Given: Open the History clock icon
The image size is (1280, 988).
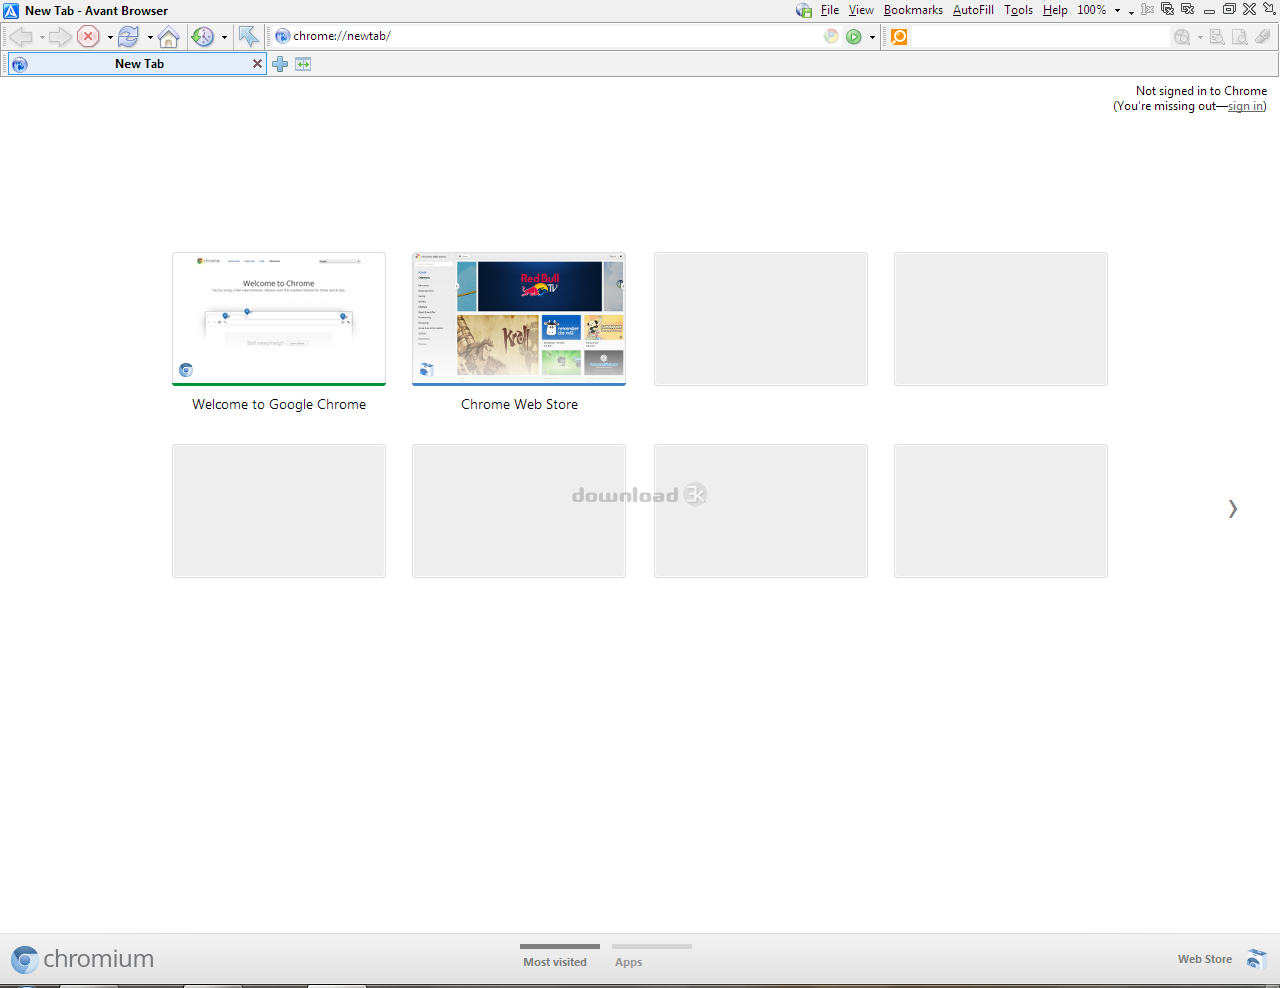Looking at the screenshot, I should (203, 37).
